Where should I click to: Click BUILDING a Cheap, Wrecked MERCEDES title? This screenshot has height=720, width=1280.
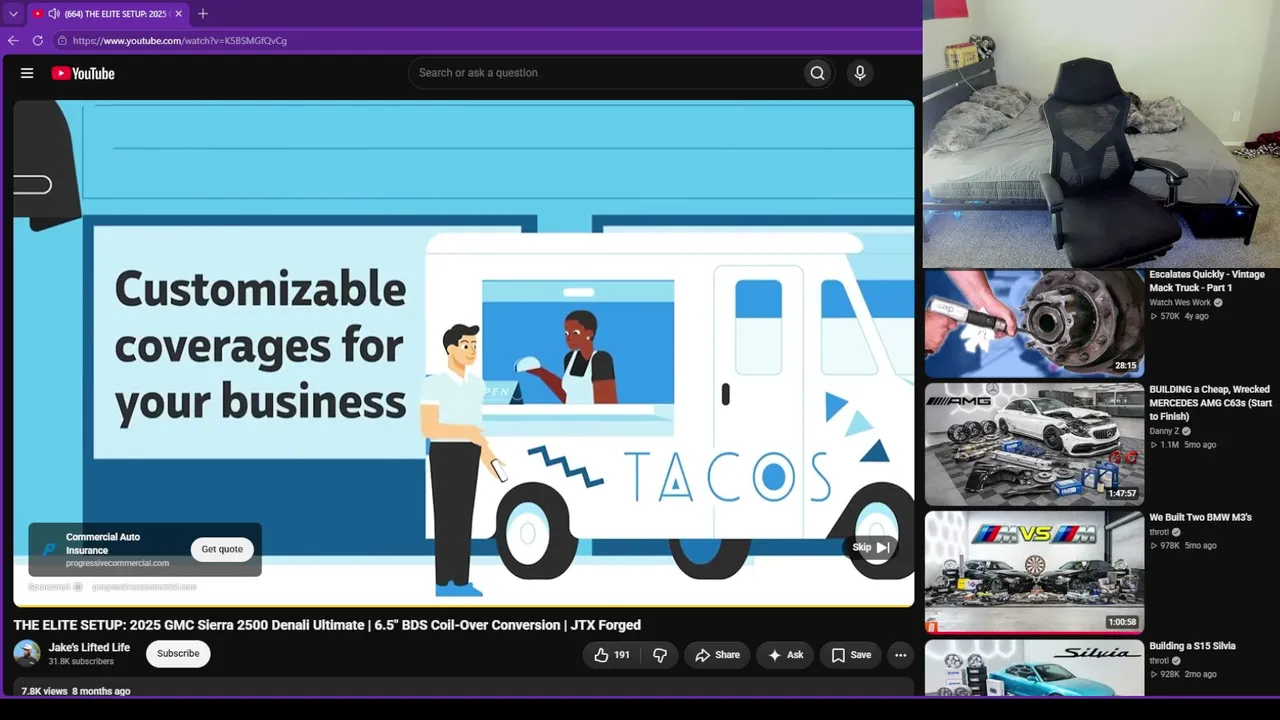pyautogui.click(x=1211, y=403)
